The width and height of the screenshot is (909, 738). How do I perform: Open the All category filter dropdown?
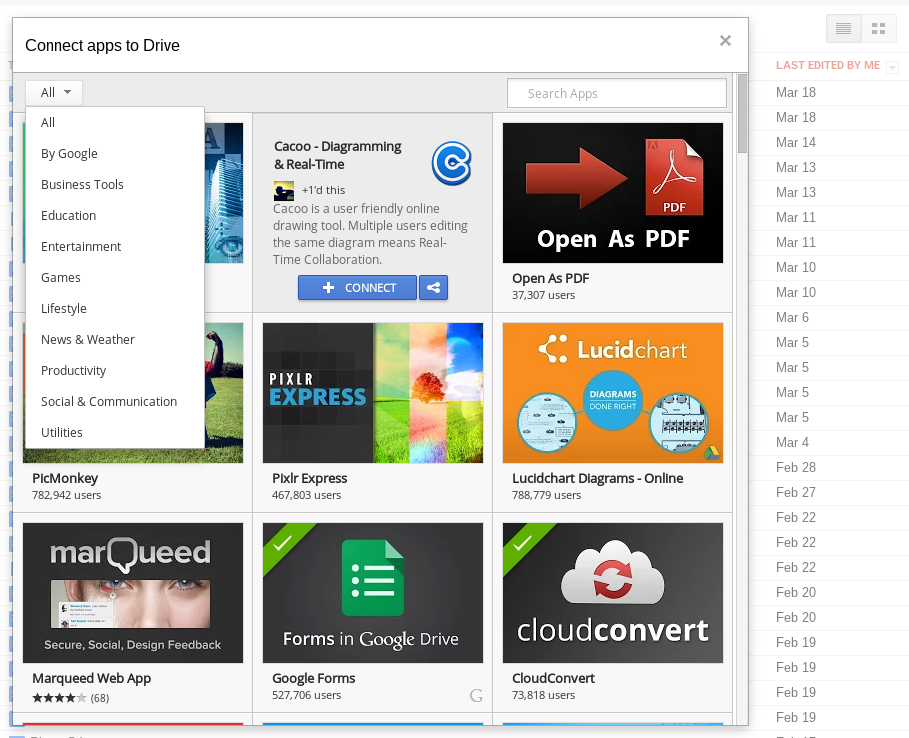coord(54,93)
